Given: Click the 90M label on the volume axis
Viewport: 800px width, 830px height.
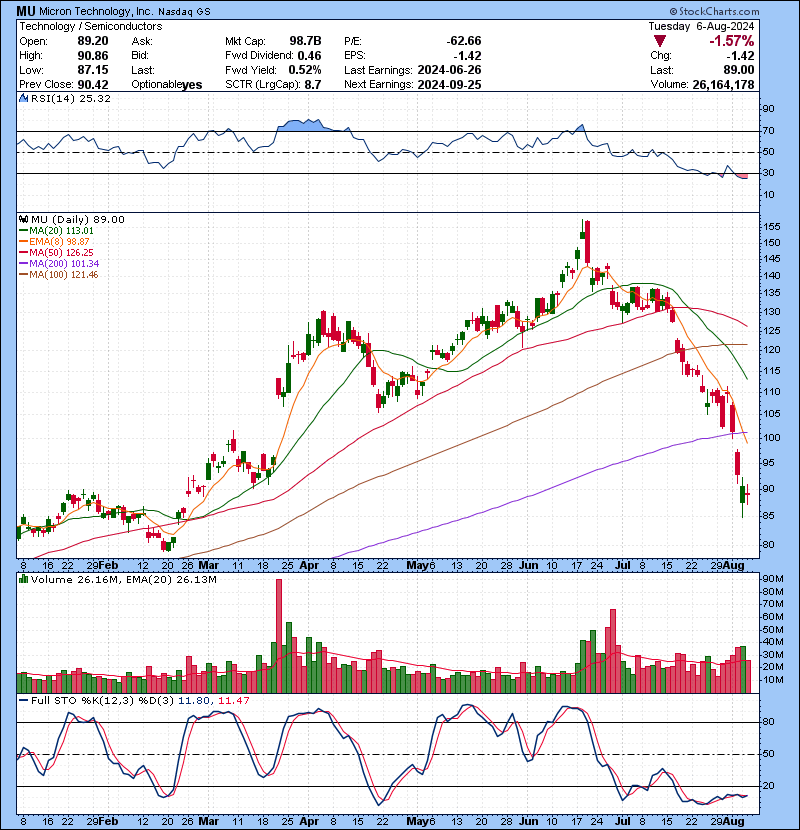Looking at the screenshot, I should coord(772,579).
